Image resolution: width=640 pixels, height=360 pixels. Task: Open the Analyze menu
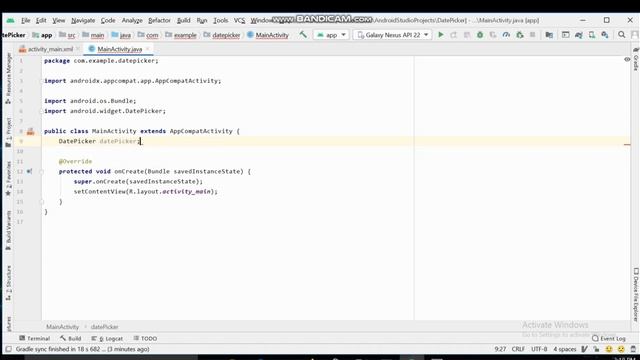[132, 20]
